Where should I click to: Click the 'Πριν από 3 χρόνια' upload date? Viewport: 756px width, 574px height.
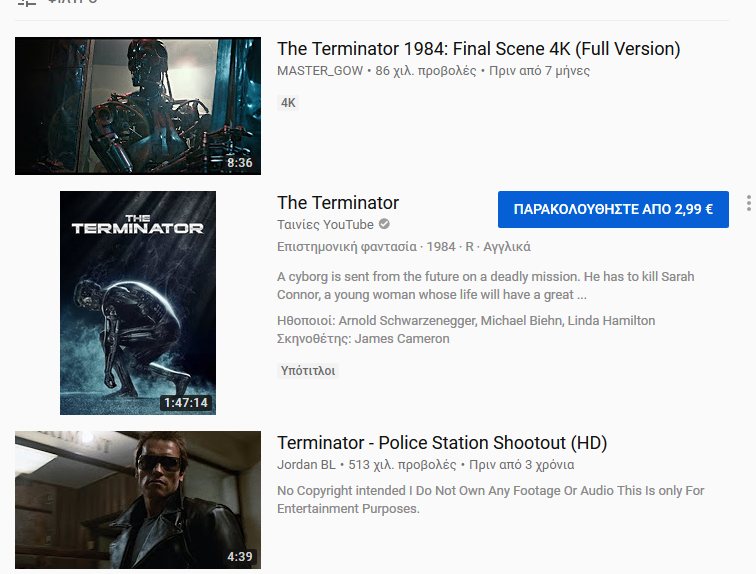point(522,465)
